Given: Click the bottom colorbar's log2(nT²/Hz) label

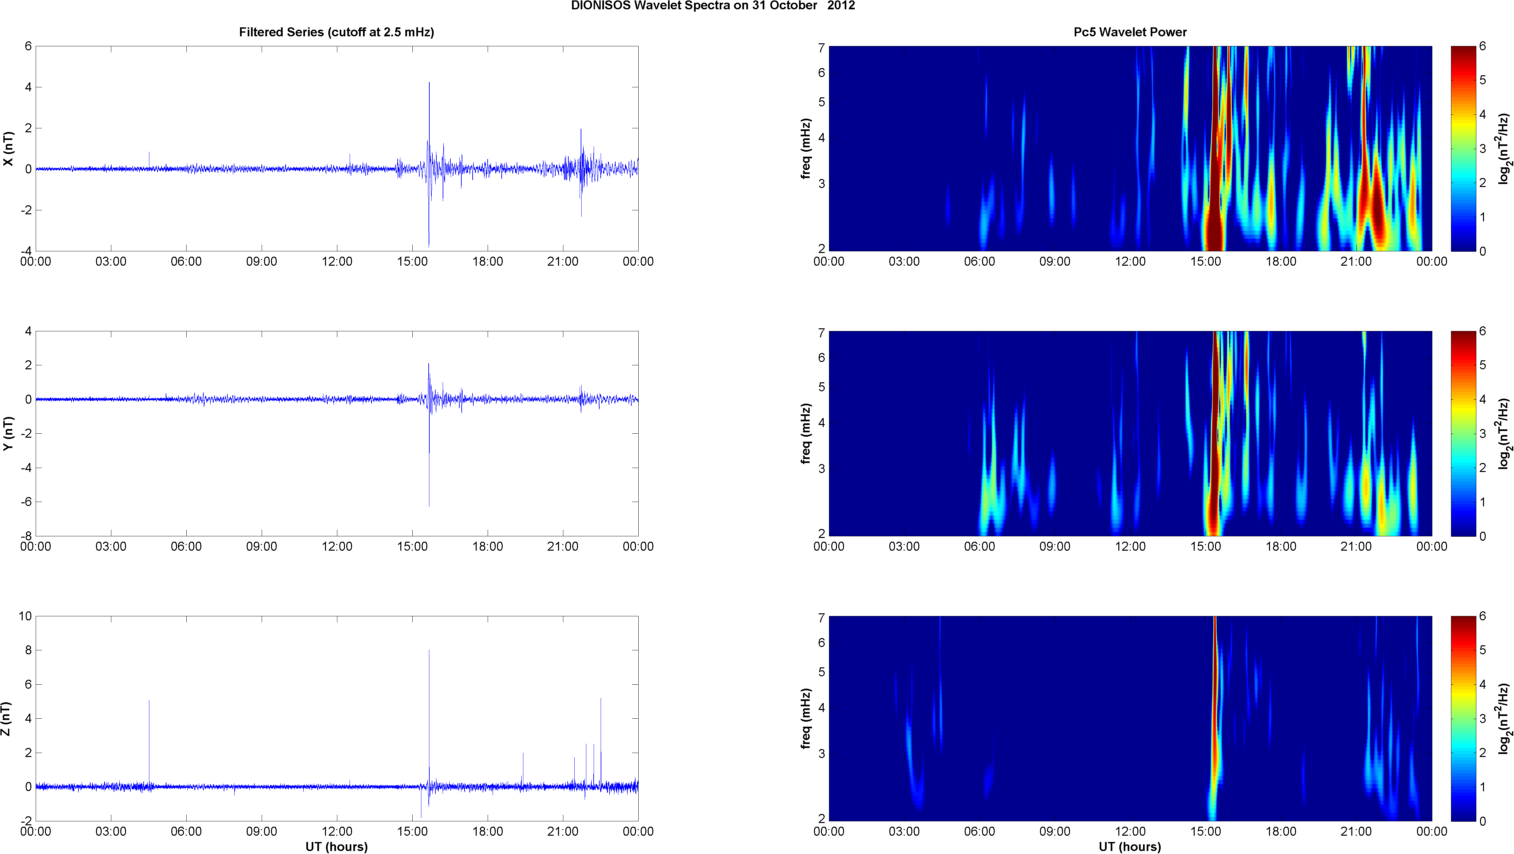Looking at the screenshot, I should [x=1505, y=719].
